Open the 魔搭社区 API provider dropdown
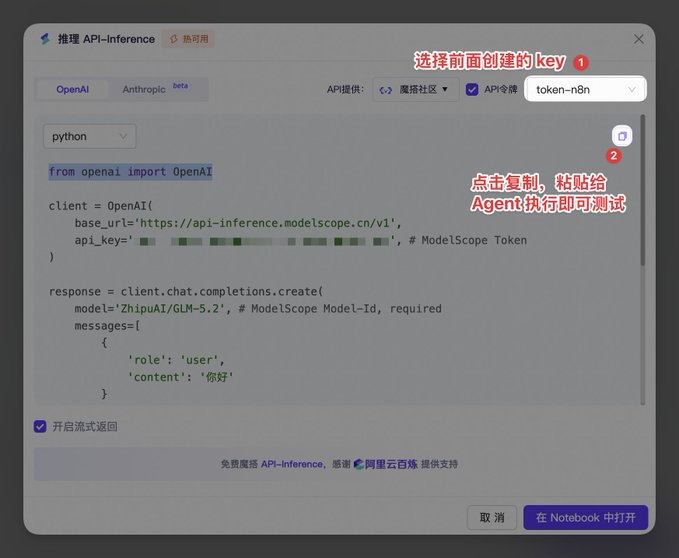 coord(416,90)
